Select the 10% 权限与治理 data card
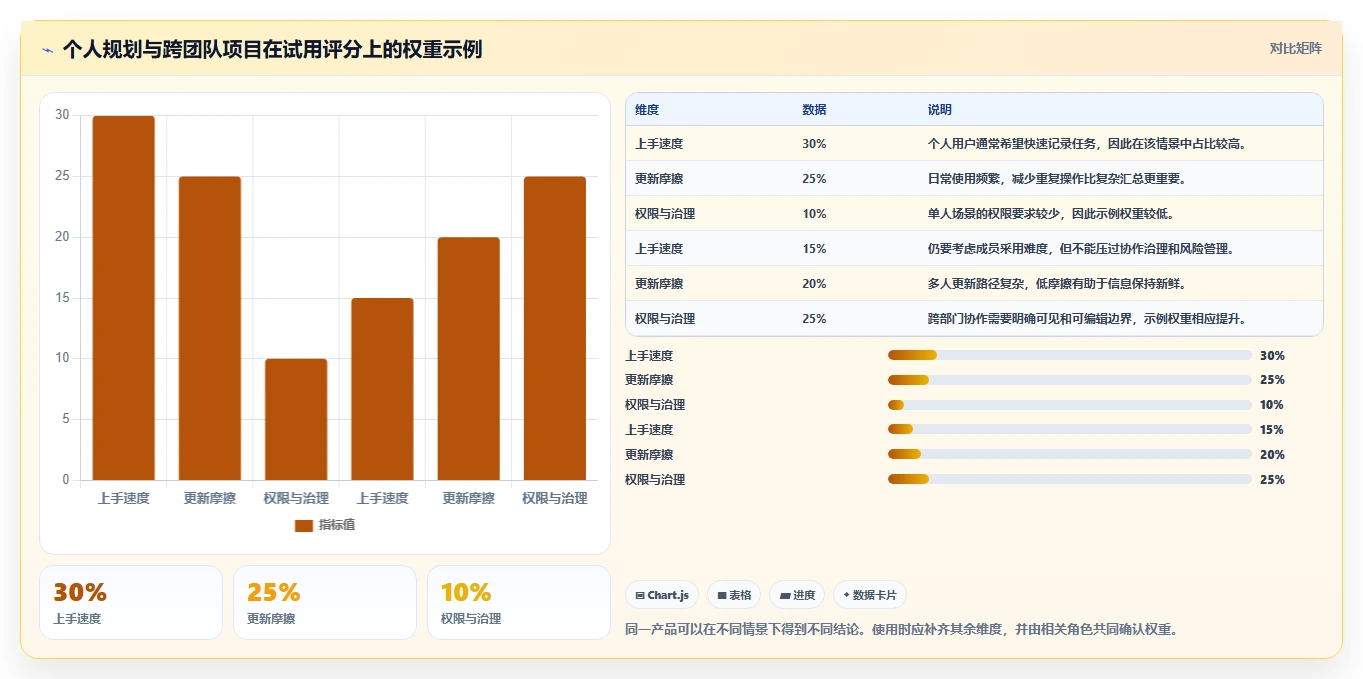 click(x=519, y=602)
